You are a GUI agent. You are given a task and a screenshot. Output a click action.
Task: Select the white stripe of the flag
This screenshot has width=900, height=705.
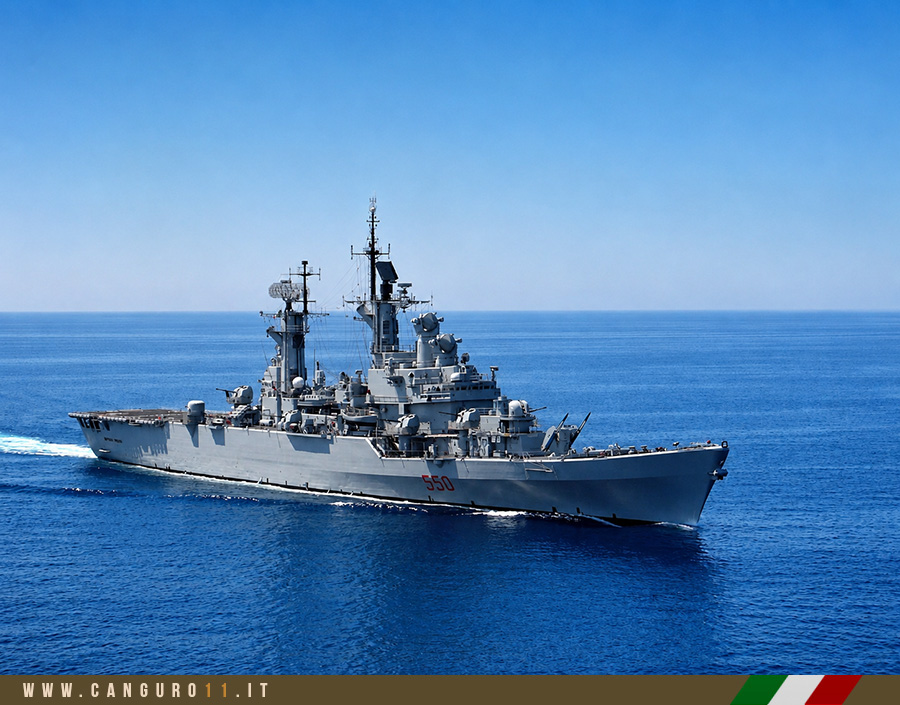click(797, 690)
